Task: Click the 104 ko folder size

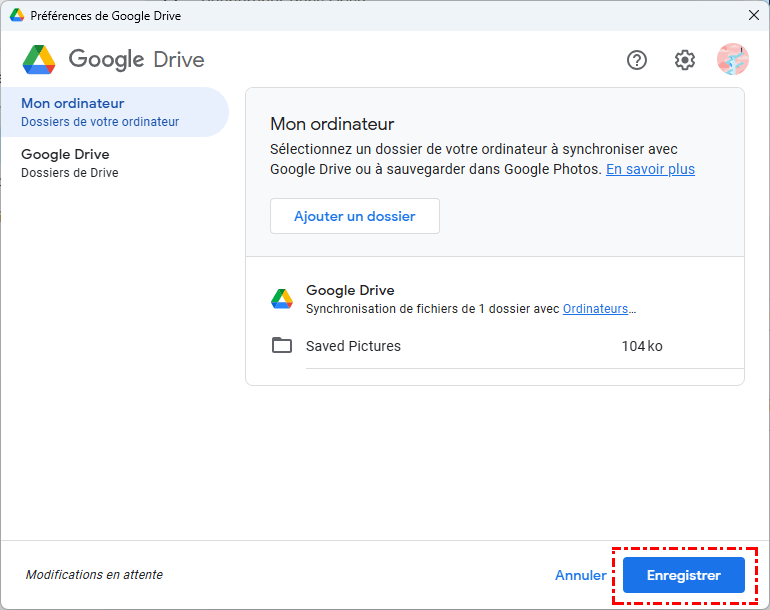Action: pyautogui.click(x=642, y=346)
